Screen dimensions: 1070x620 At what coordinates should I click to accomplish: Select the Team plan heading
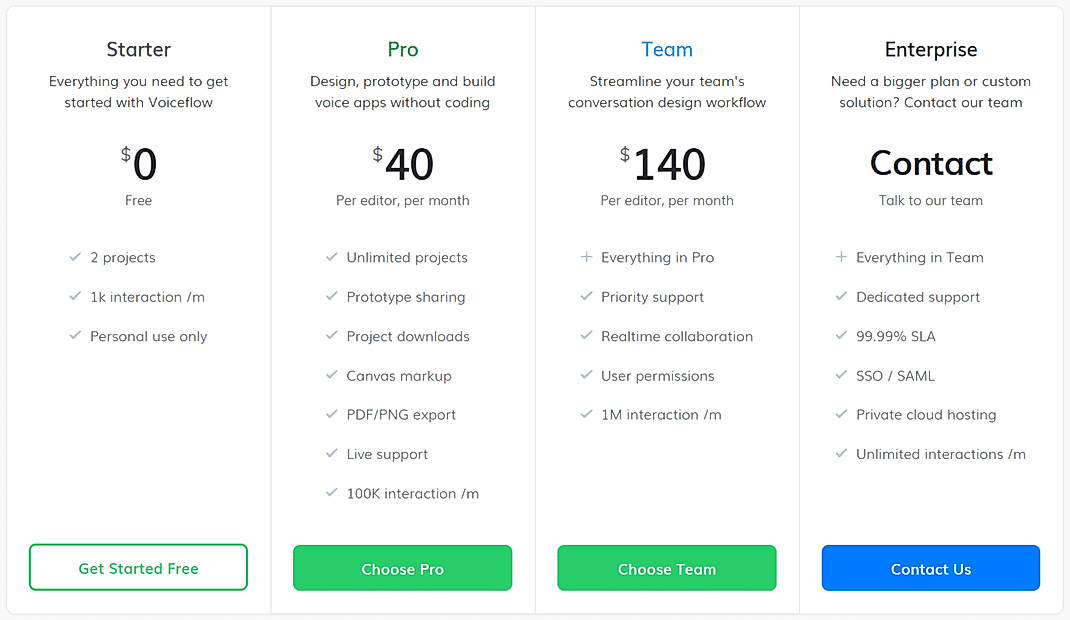click(x=666, y=49)
